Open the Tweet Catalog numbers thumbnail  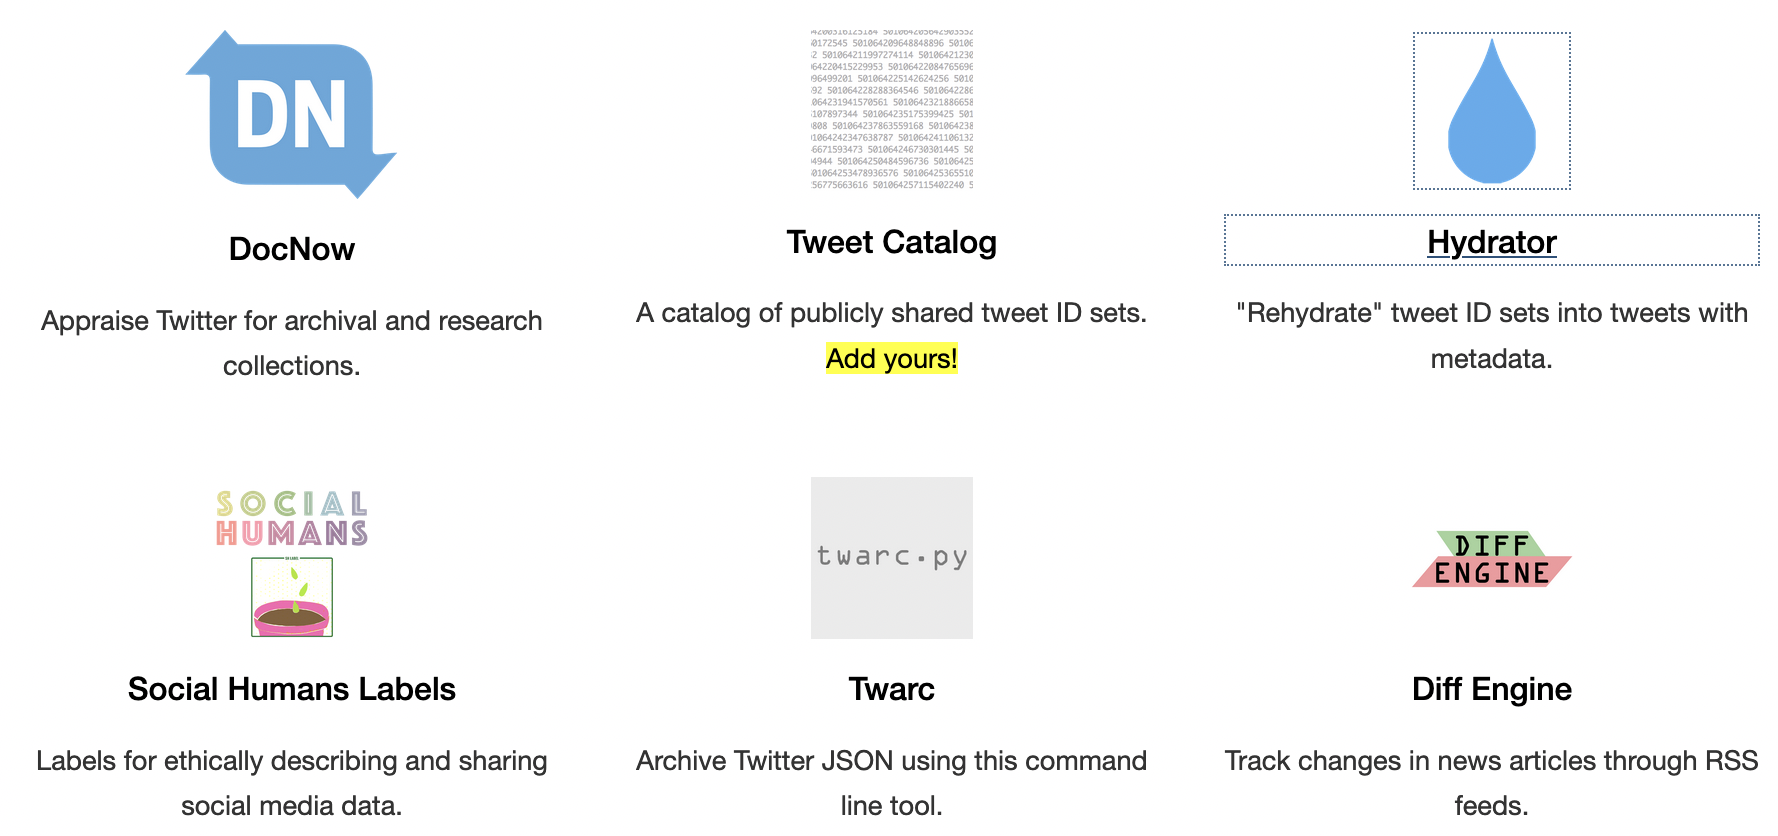coord(891,109)
